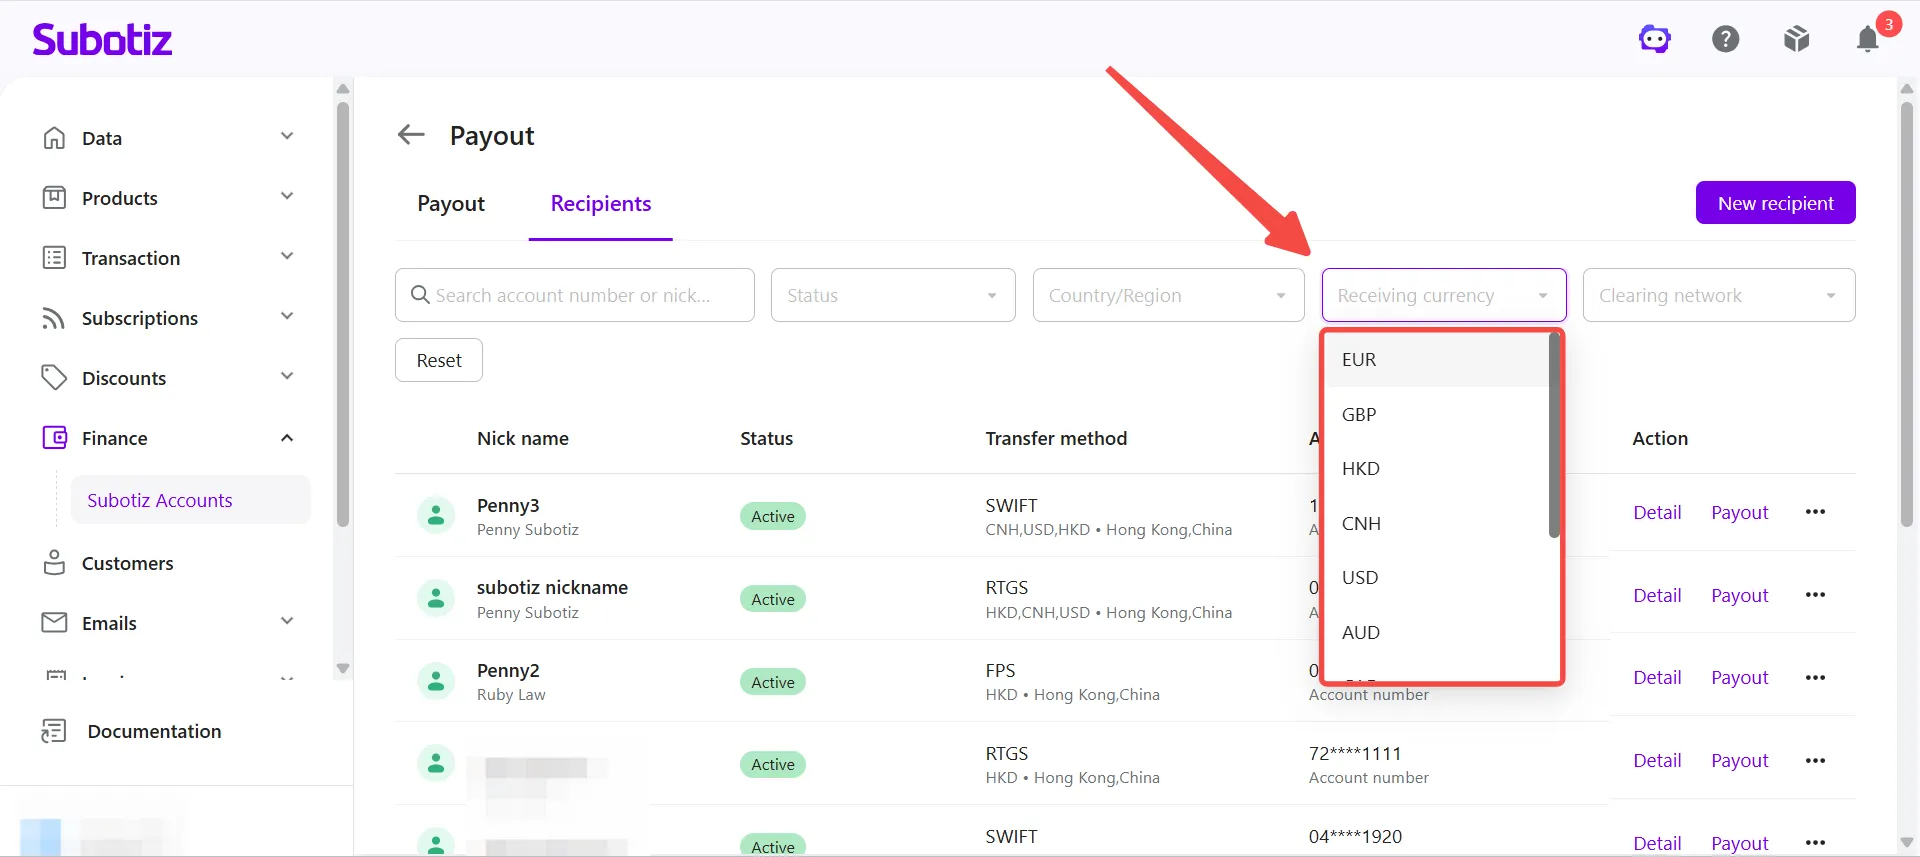The width and height of the screenshot is (1920, 857).
Task: Open Detail for subotiz nickname
Action: 1657,595
